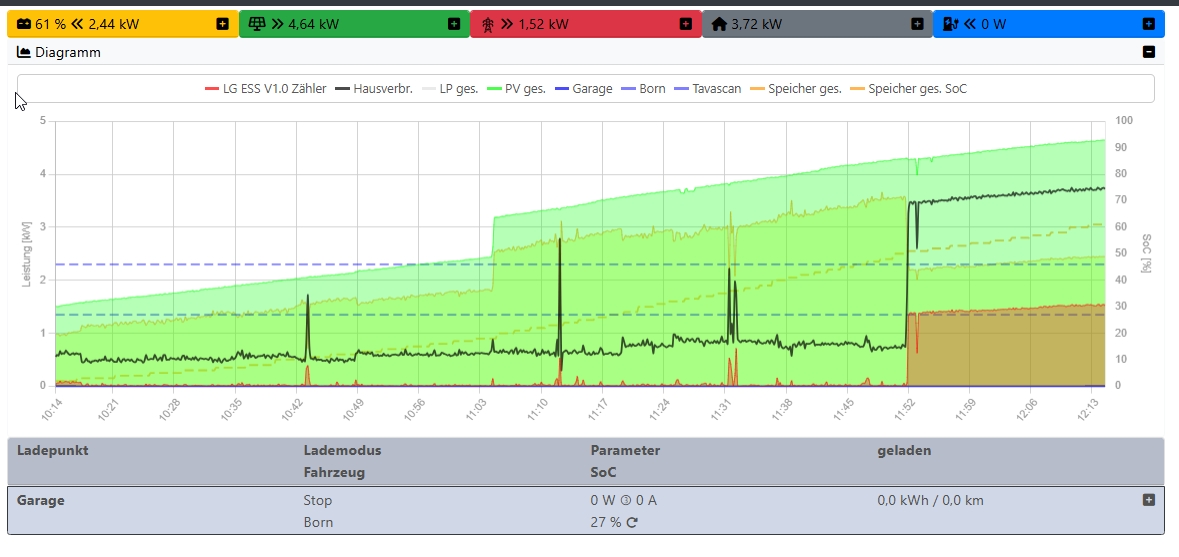Viewport: 1179px width, 557px height.
Task: Click the Stop charge mode text
Action: (x=318, y=500)
